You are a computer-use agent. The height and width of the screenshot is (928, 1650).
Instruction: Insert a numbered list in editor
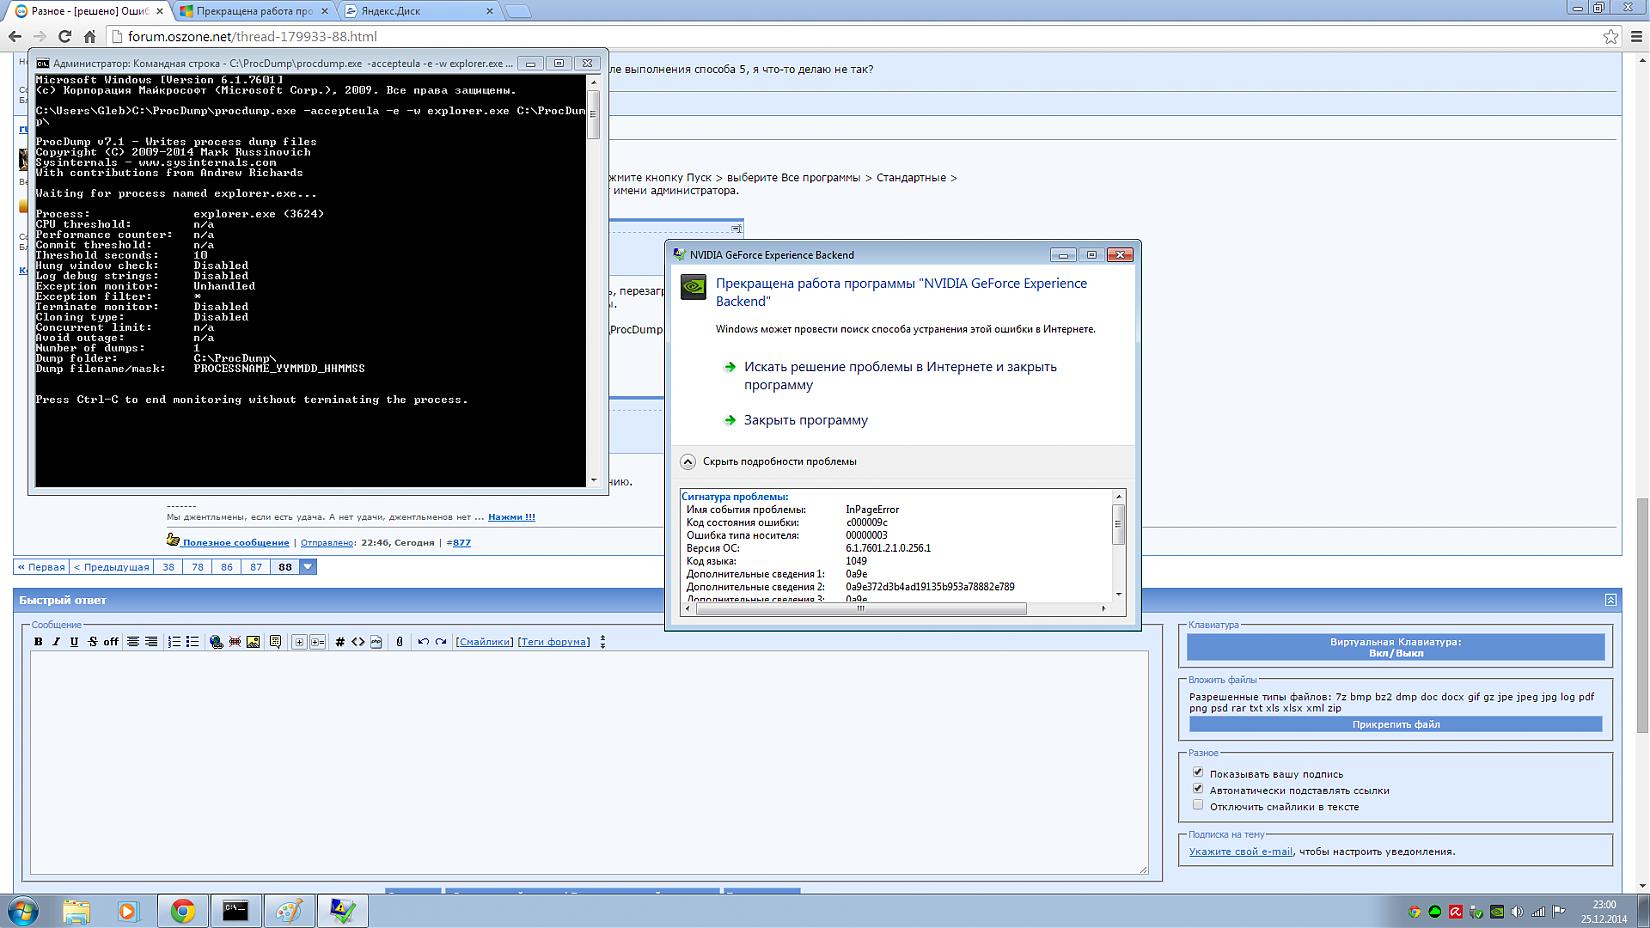pos(174,642)
